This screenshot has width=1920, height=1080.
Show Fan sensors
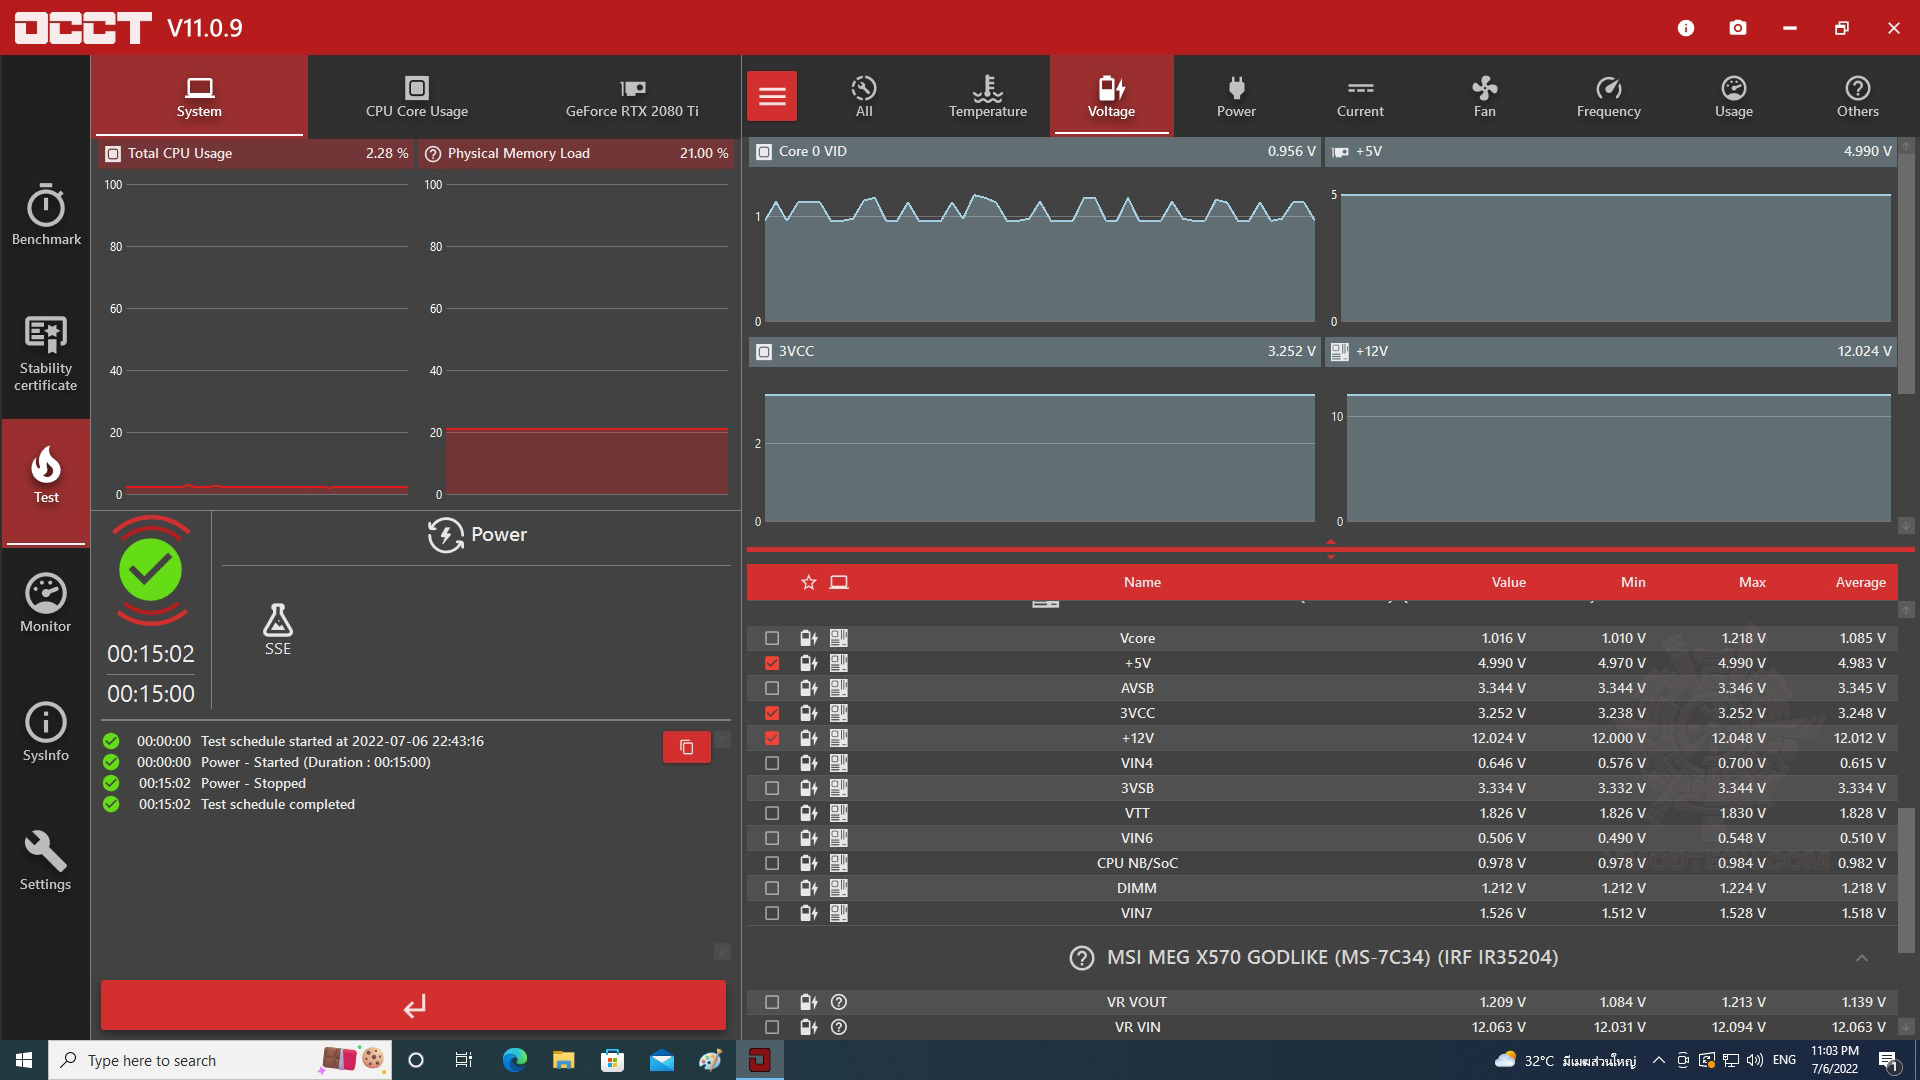[1484, 96]
